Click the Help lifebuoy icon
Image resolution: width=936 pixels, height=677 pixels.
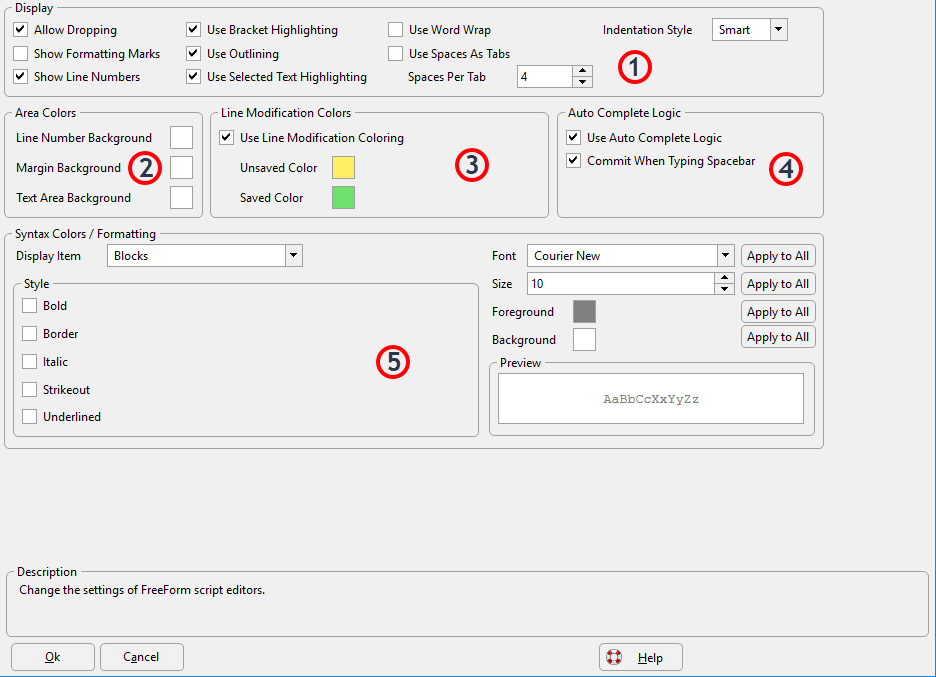614,657
